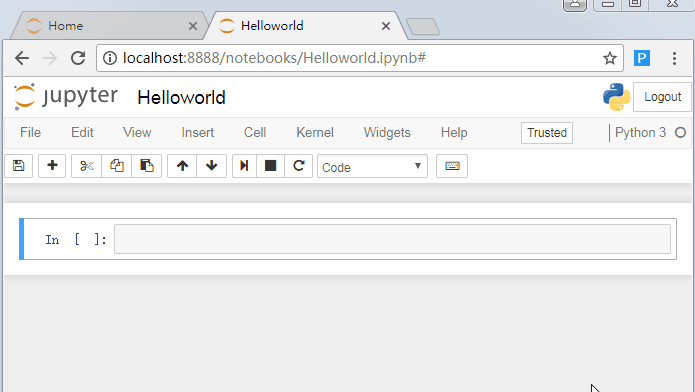
Task: Open the Edit menu
Action: tap(82, 133)
